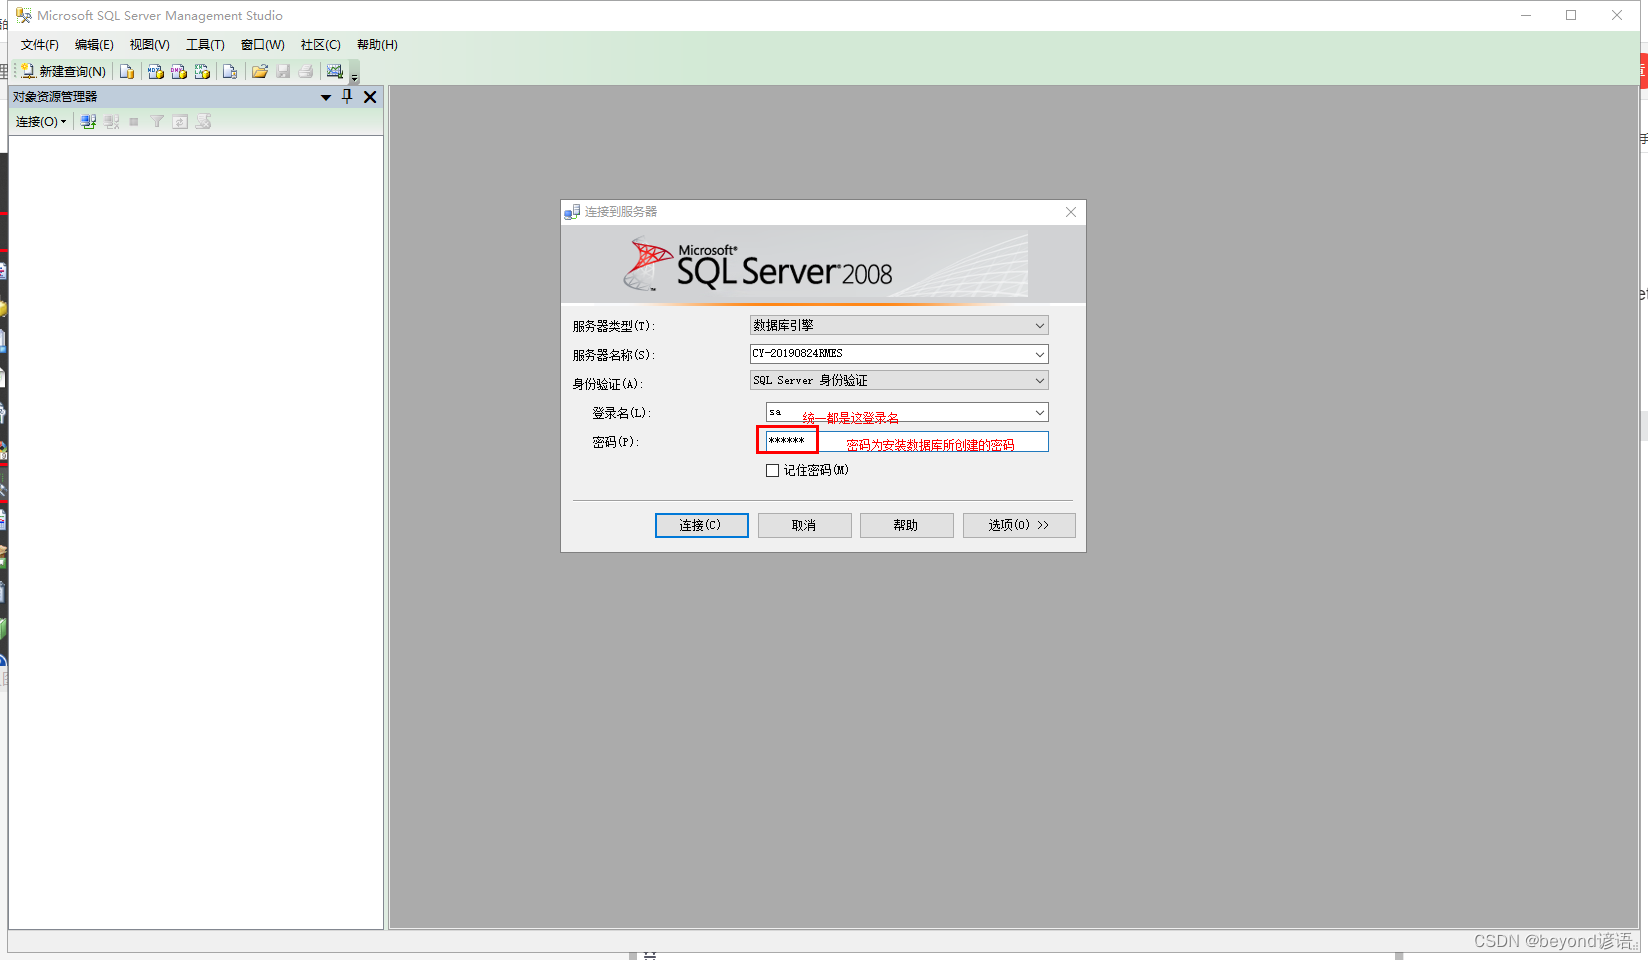The image size is (1648, 960).
Task: Click the Open File folder icon
Action: 260,71
